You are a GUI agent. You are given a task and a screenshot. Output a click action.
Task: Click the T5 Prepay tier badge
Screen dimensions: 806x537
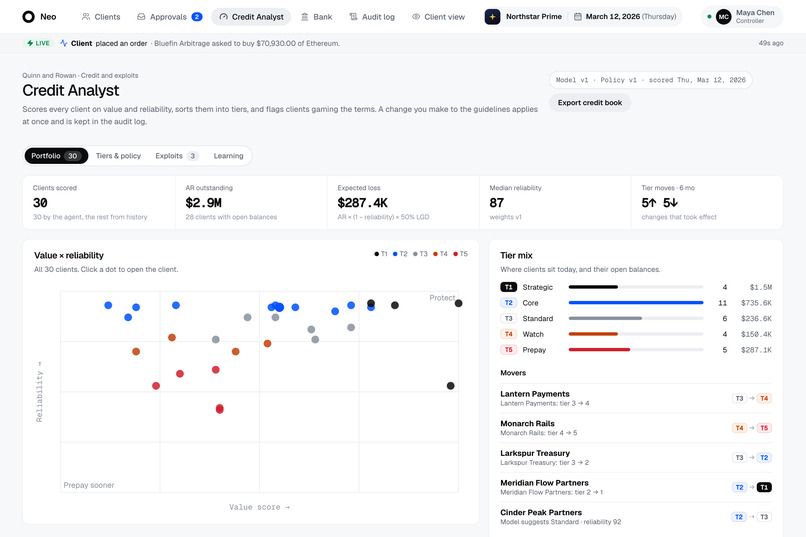tap(508, 350)
